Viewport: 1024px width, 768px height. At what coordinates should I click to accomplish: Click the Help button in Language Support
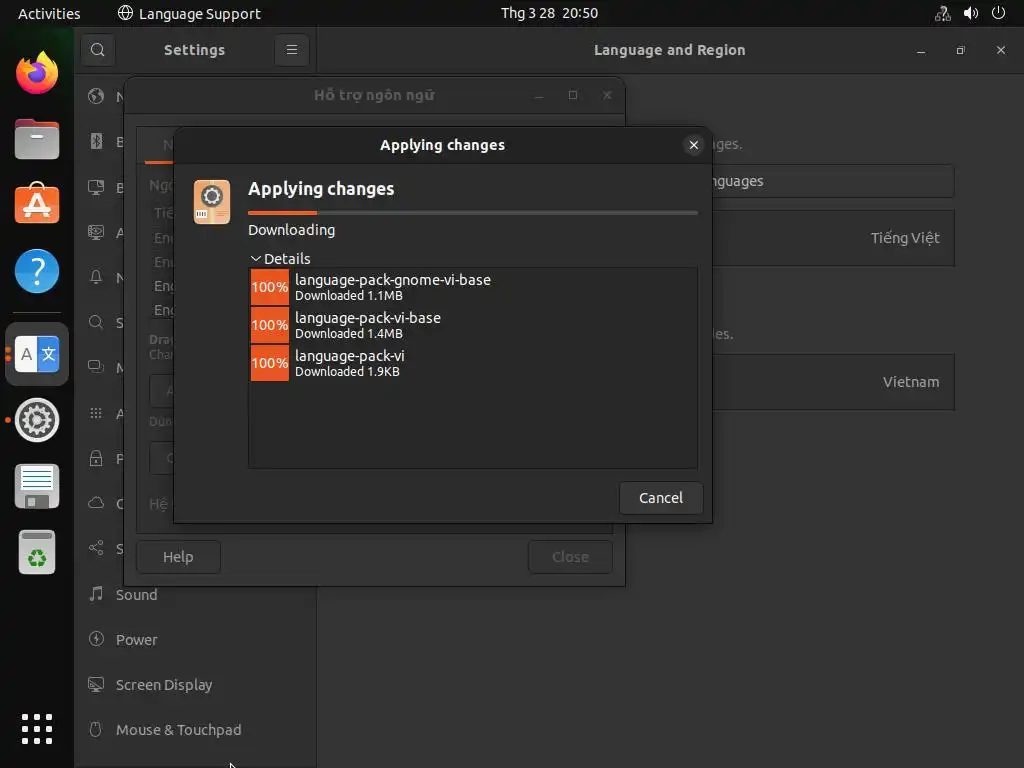point(178,557)
